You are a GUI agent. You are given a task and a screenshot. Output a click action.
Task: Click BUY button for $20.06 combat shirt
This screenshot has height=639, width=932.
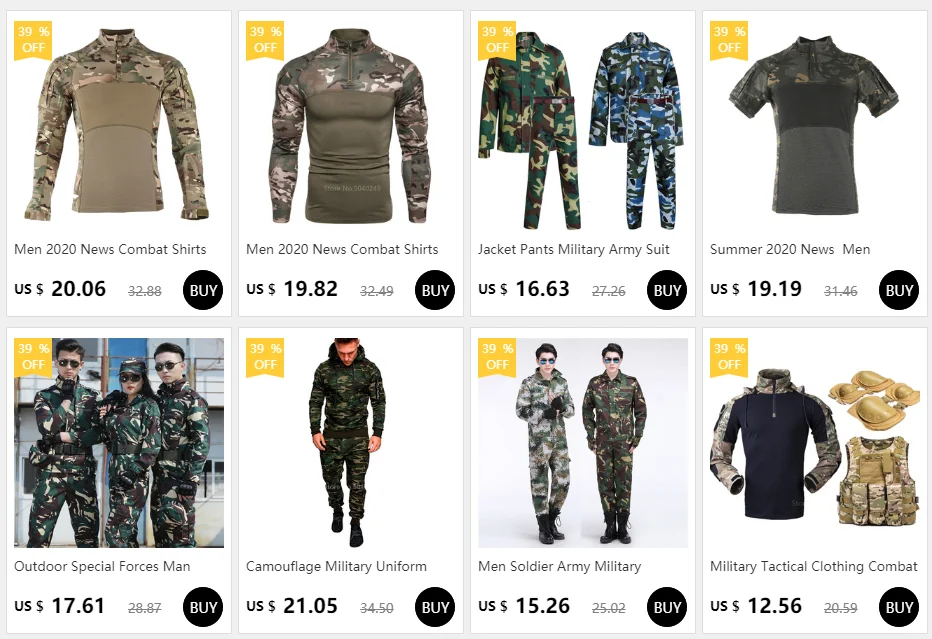pyautogui.click(x=203, y=290)
